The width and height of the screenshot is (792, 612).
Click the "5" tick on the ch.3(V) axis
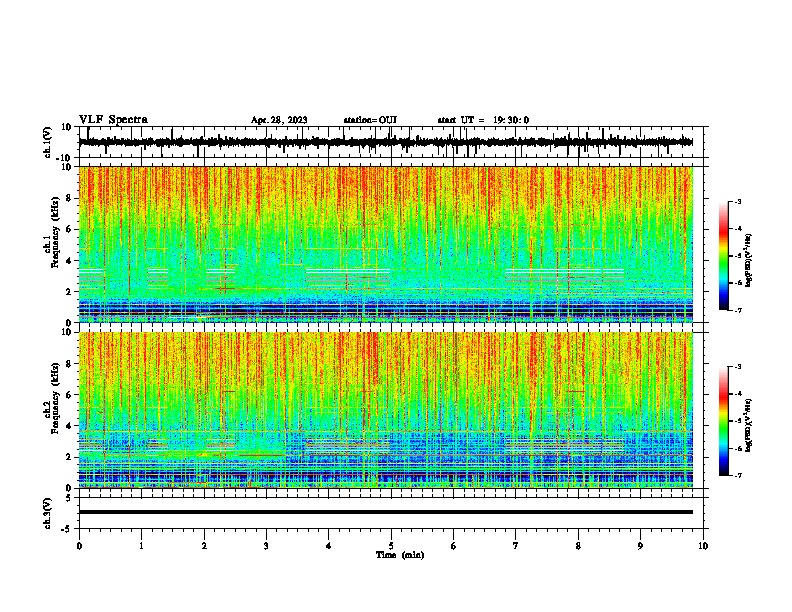pyautogui.click(x=70, y=497)
